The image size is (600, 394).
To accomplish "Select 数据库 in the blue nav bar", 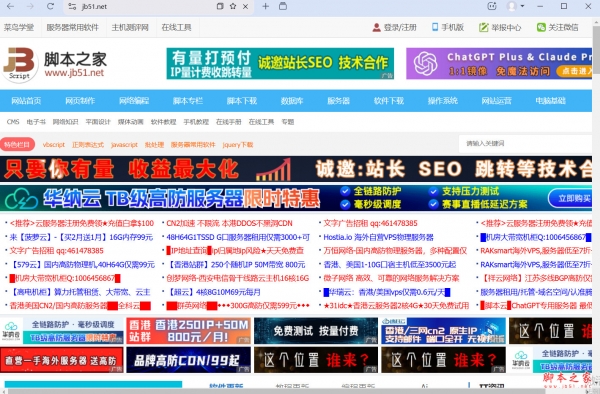I will pos(292,101).
